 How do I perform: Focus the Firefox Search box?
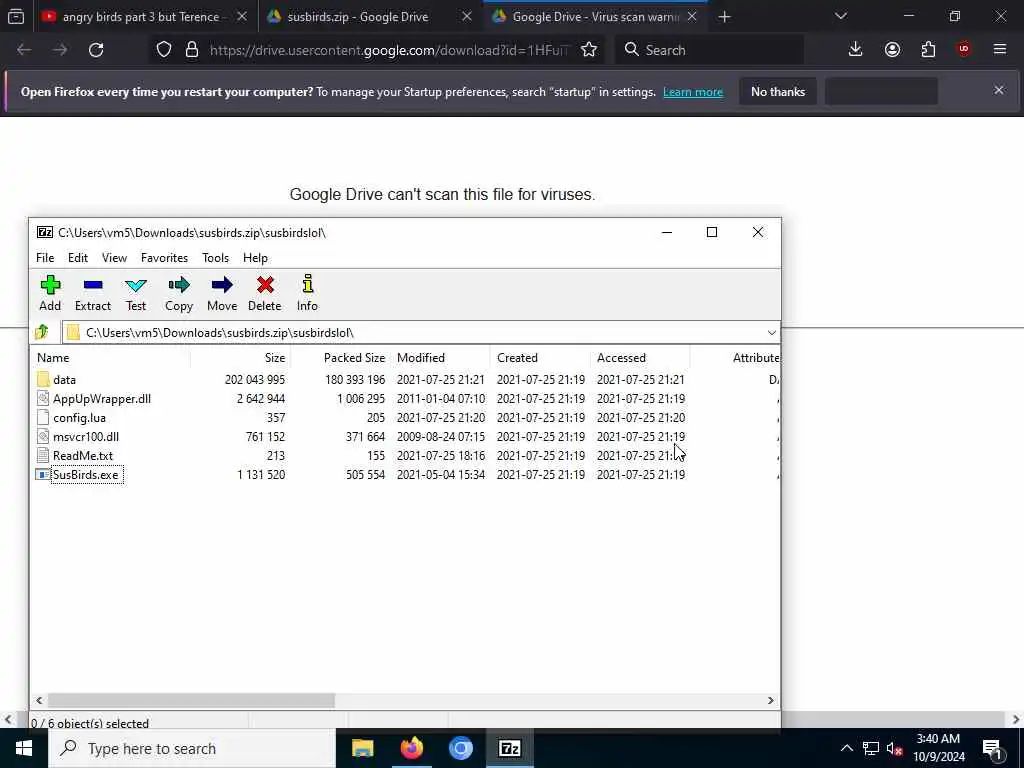(709, 50)
